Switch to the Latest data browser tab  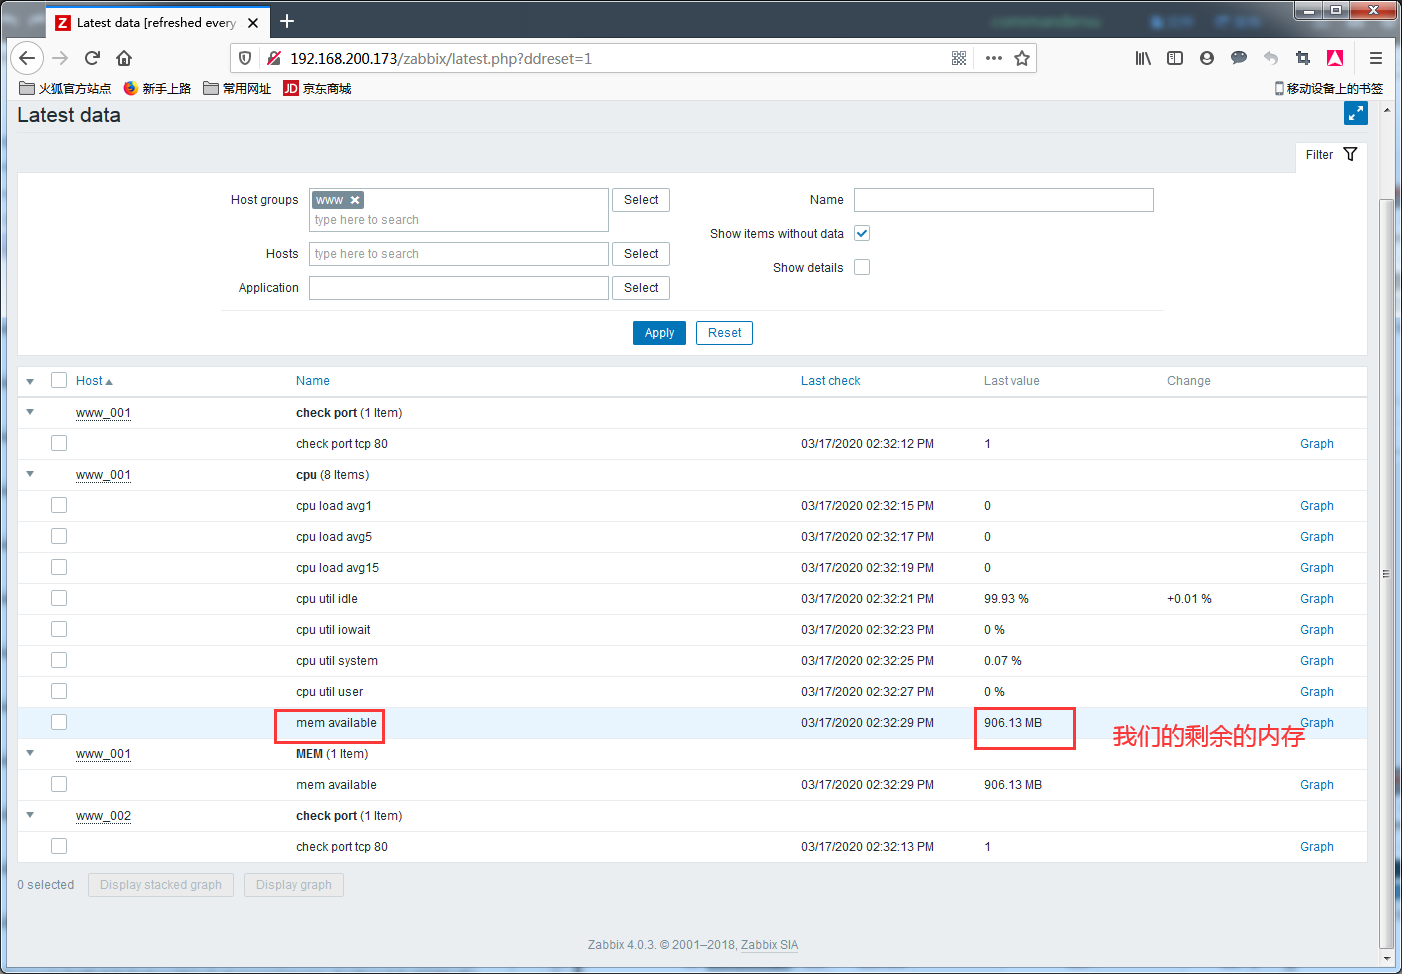156,22
